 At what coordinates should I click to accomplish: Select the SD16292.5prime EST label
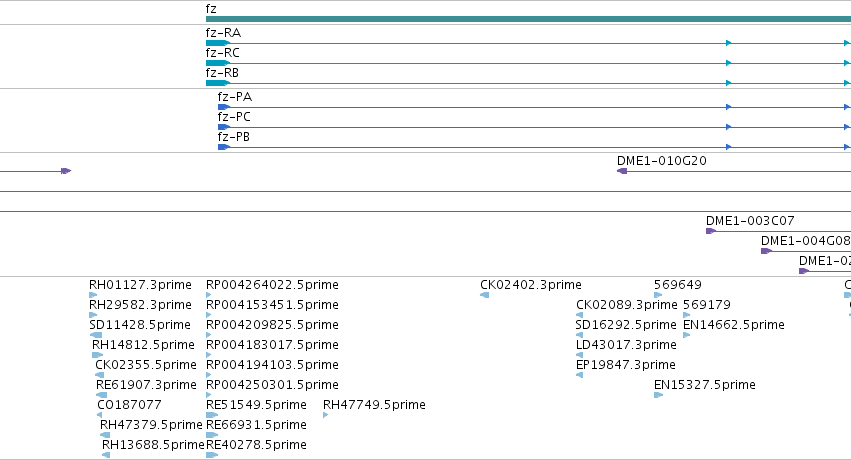coord(626,325)
